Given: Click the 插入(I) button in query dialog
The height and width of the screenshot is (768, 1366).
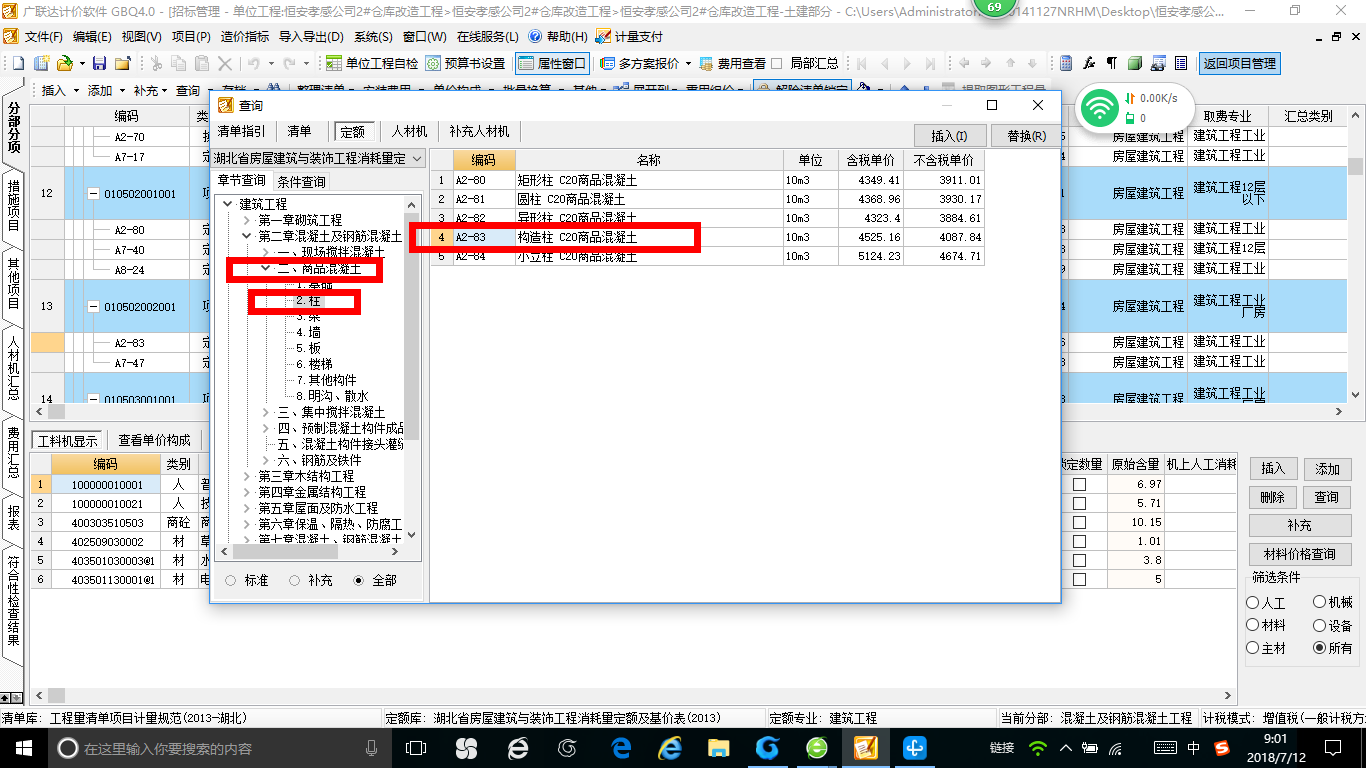Looking at the screenshot, I should [x=949, y=136].
